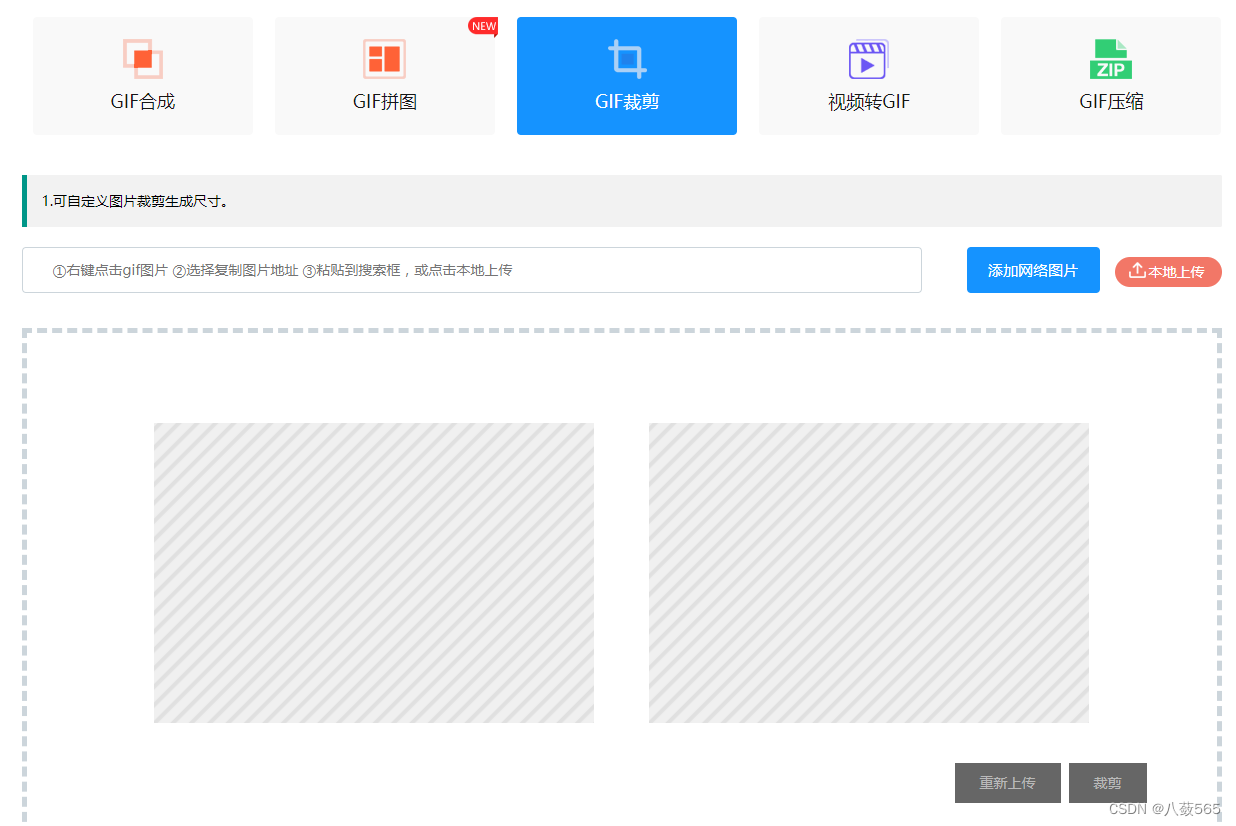Click the red NEW badge
The height and width of the screenshot is (826, 1236).
coord(483,26)
